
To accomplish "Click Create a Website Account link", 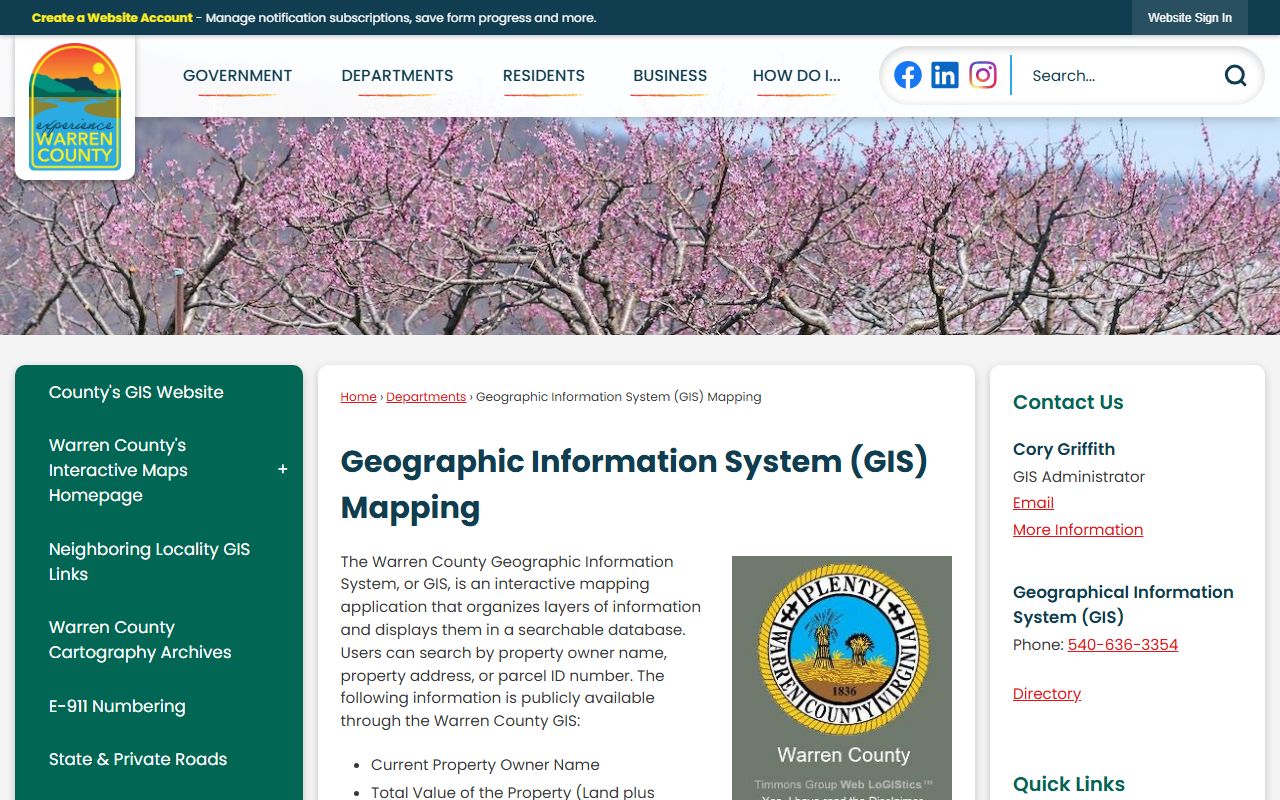I will click(x=112, y=18).
